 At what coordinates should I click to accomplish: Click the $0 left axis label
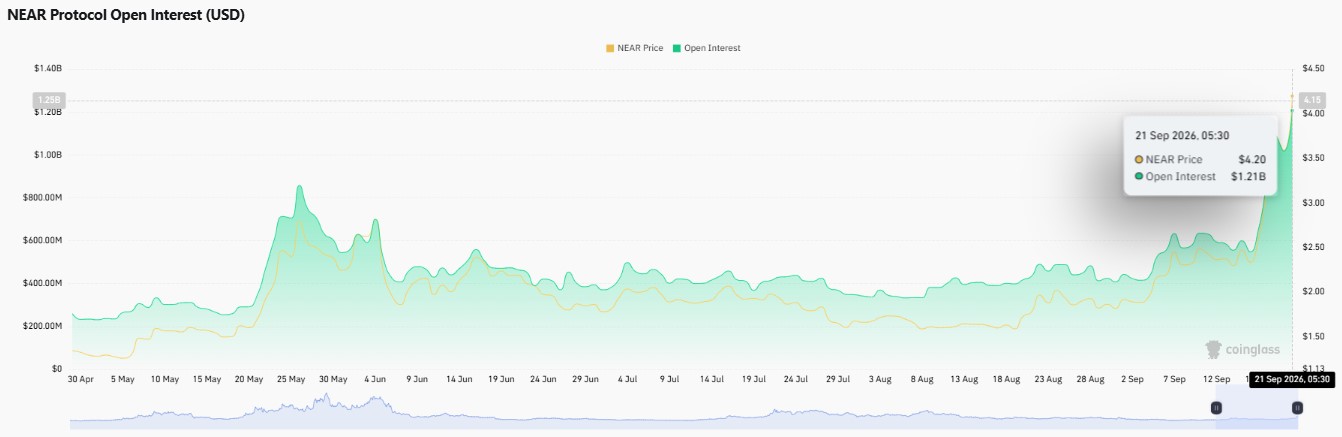pos(57,369)
